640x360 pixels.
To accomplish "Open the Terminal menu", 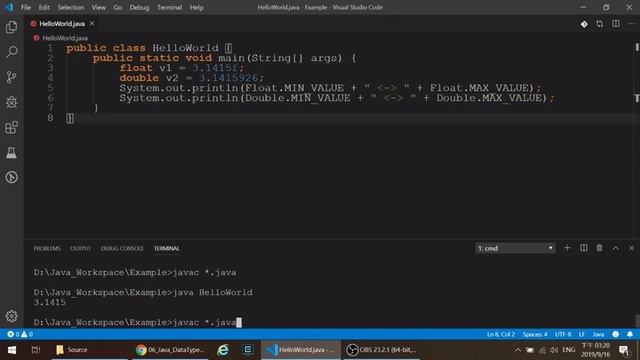I will (169, 7).
